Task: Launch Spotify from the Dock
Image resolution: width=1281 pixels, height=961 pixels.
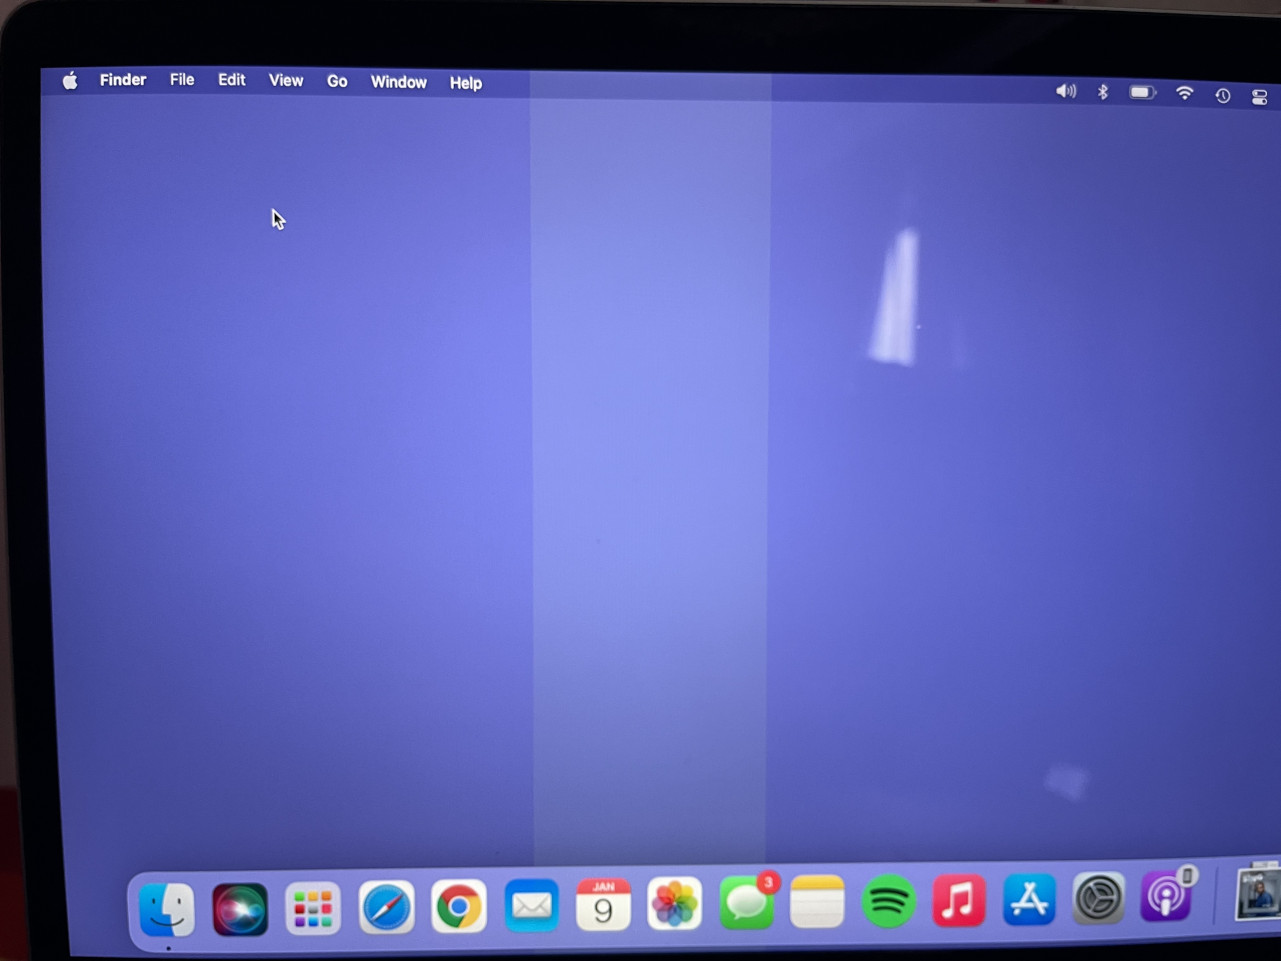Action: 887,903
